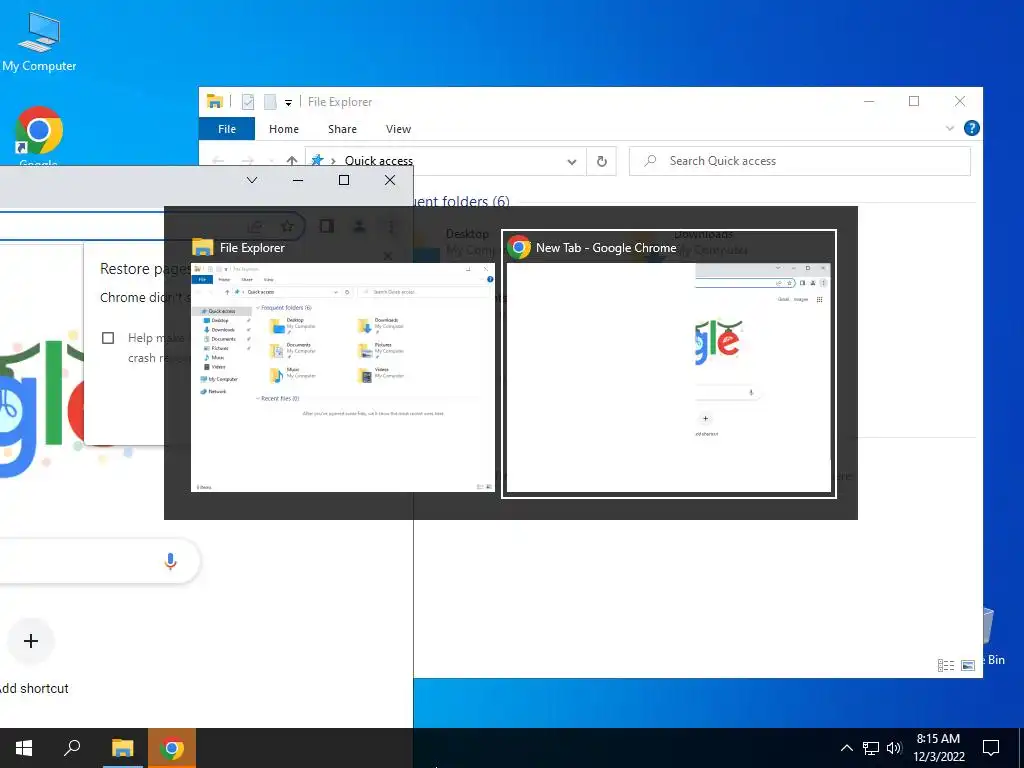Go up one folder level in File Explorer
Viewport: 1024px width, 768px height.
292,161
